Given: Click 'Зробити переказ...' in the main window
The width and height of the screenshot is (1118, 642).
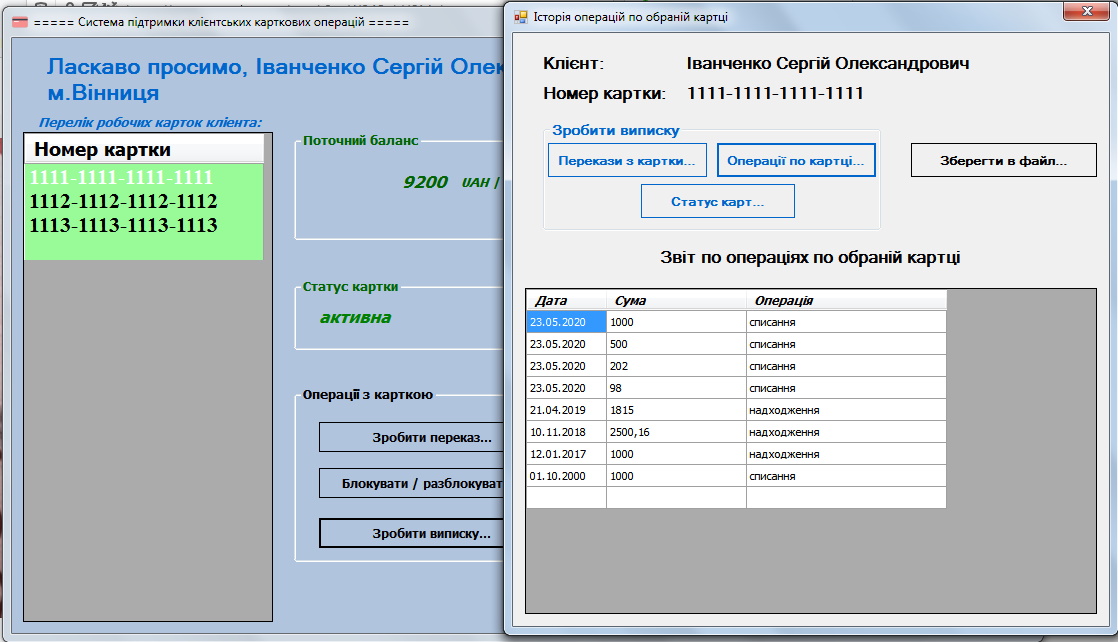Looking at the screenshot, I should pos(411,437).
